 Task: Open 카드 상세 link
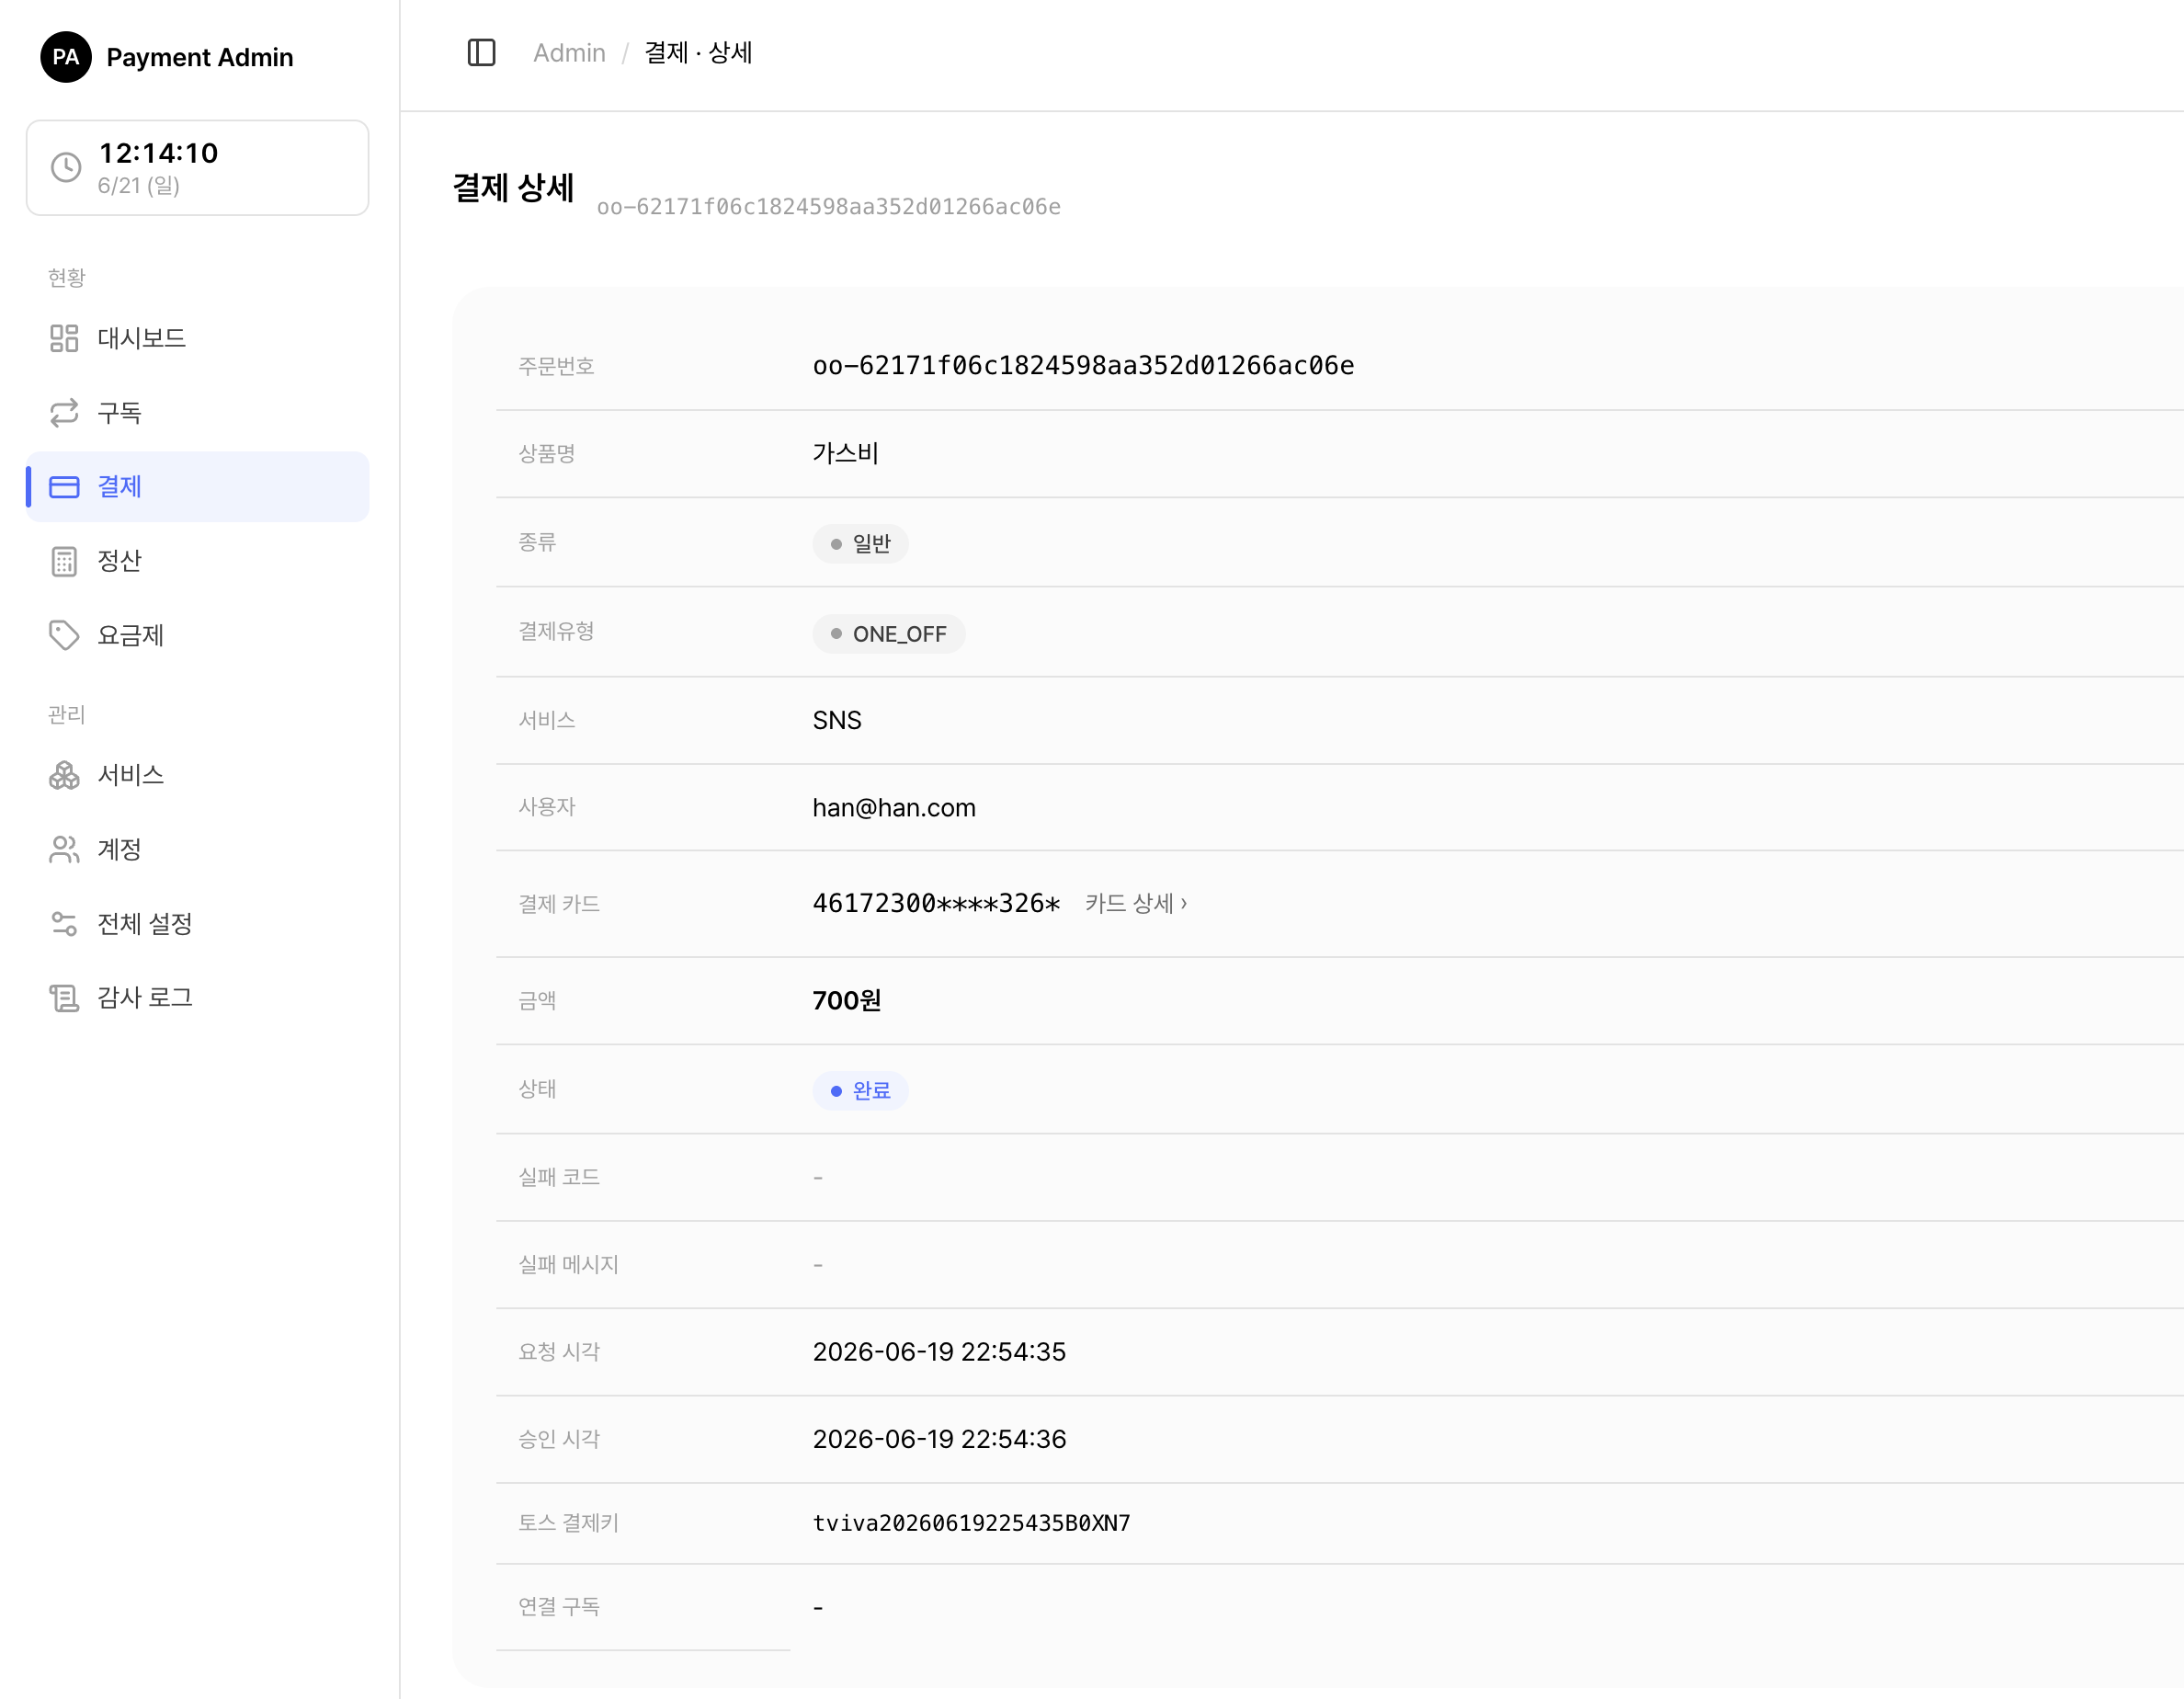click(x=1136, y=904)
